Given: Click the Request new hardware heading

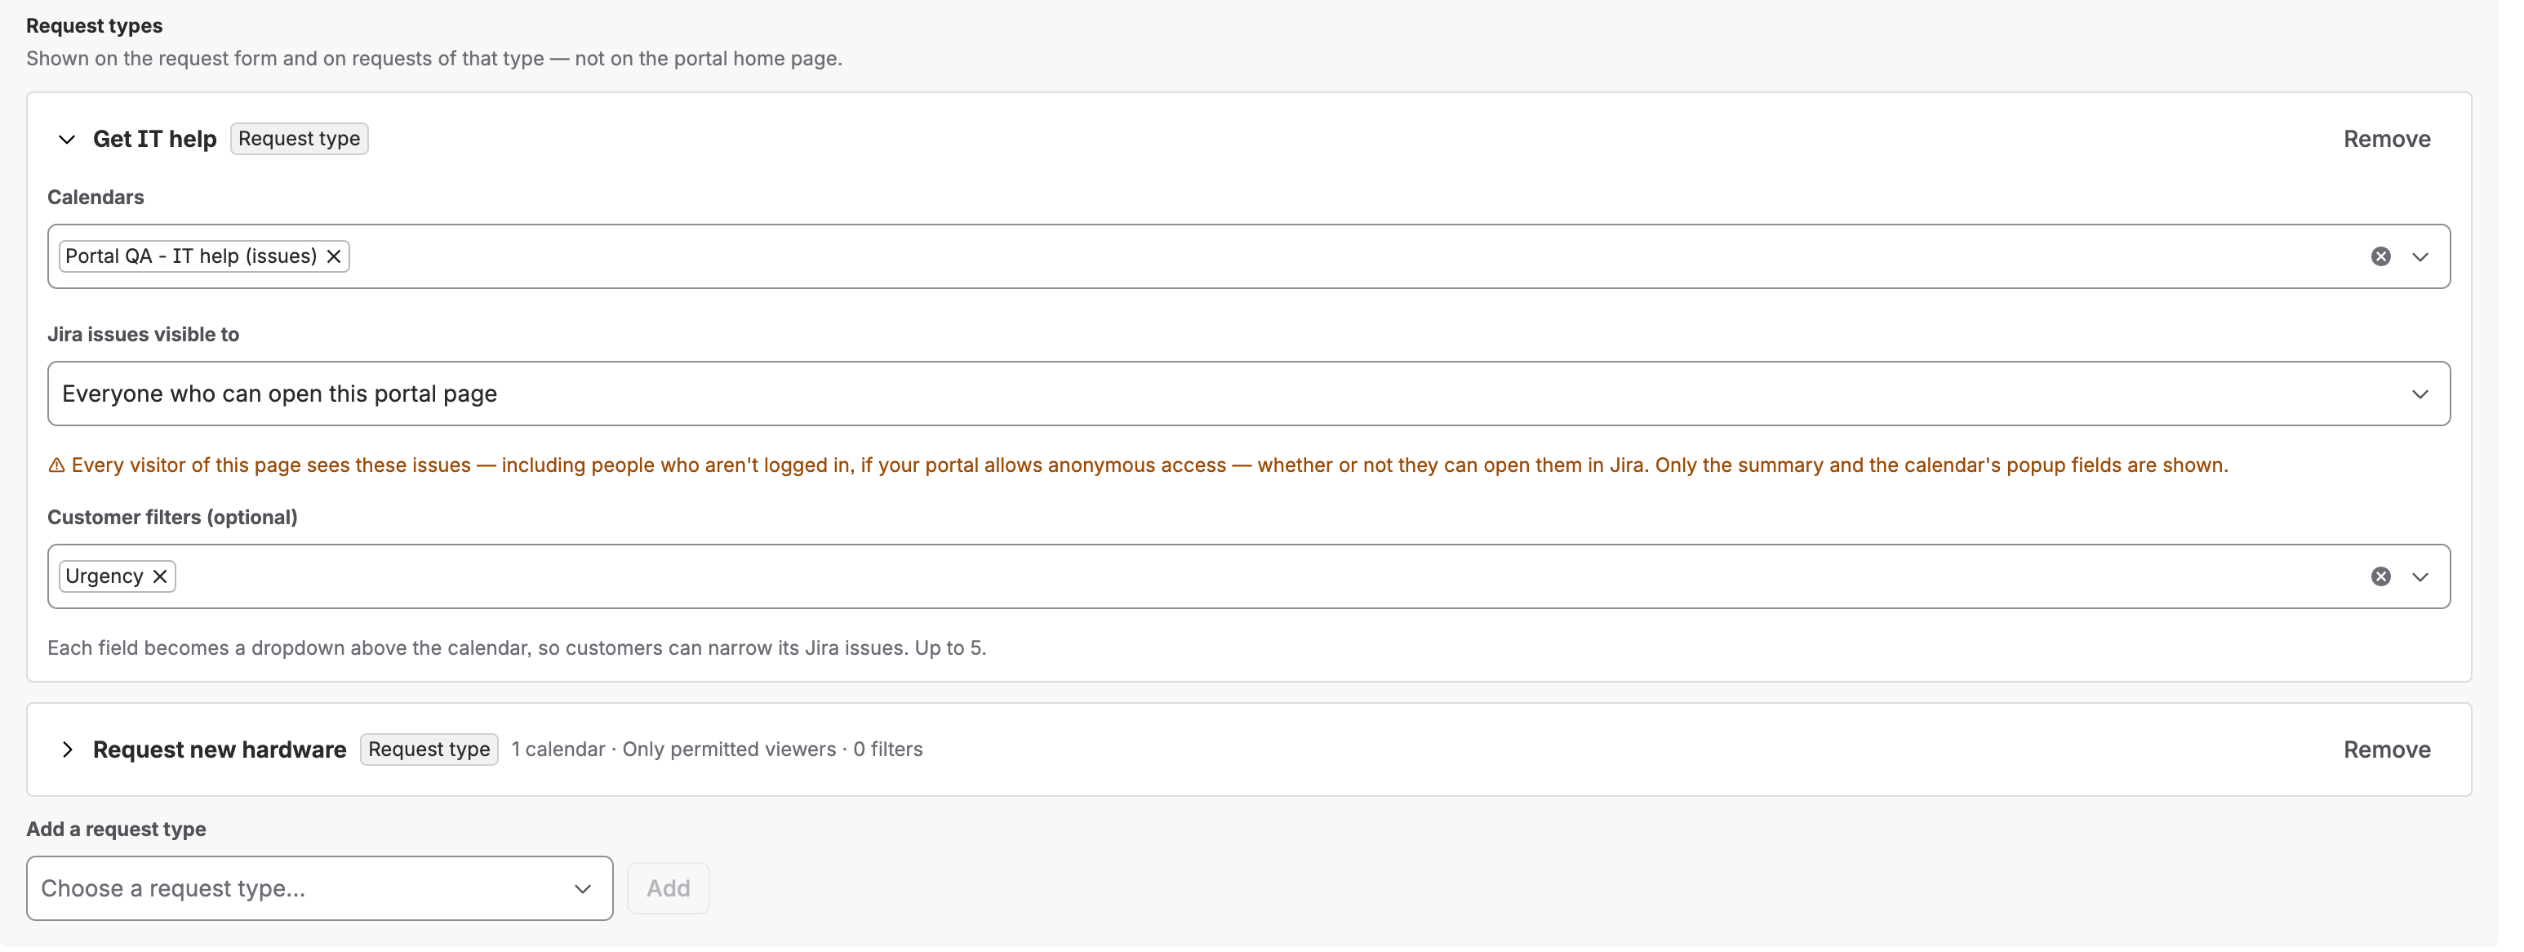Looking at the screenshot, I should tap(219, 750).
